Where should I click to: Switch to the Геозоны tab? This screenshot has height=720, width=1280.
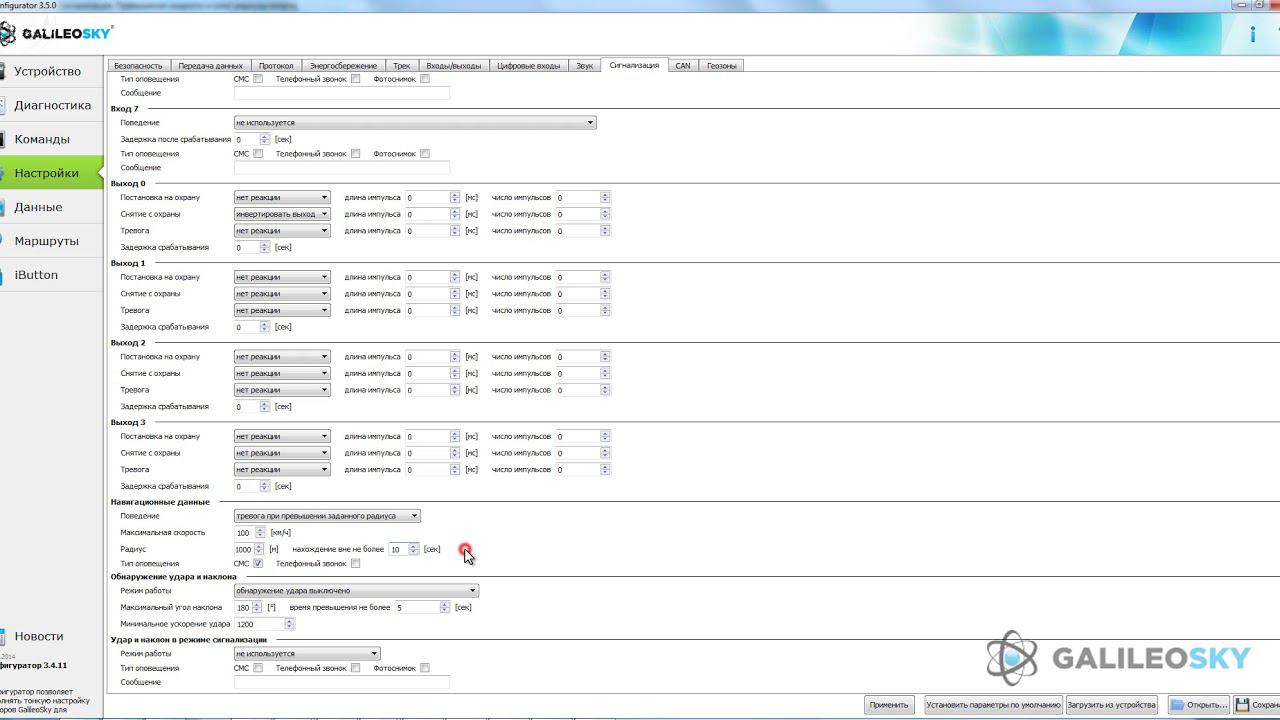(x=721, y=66)
